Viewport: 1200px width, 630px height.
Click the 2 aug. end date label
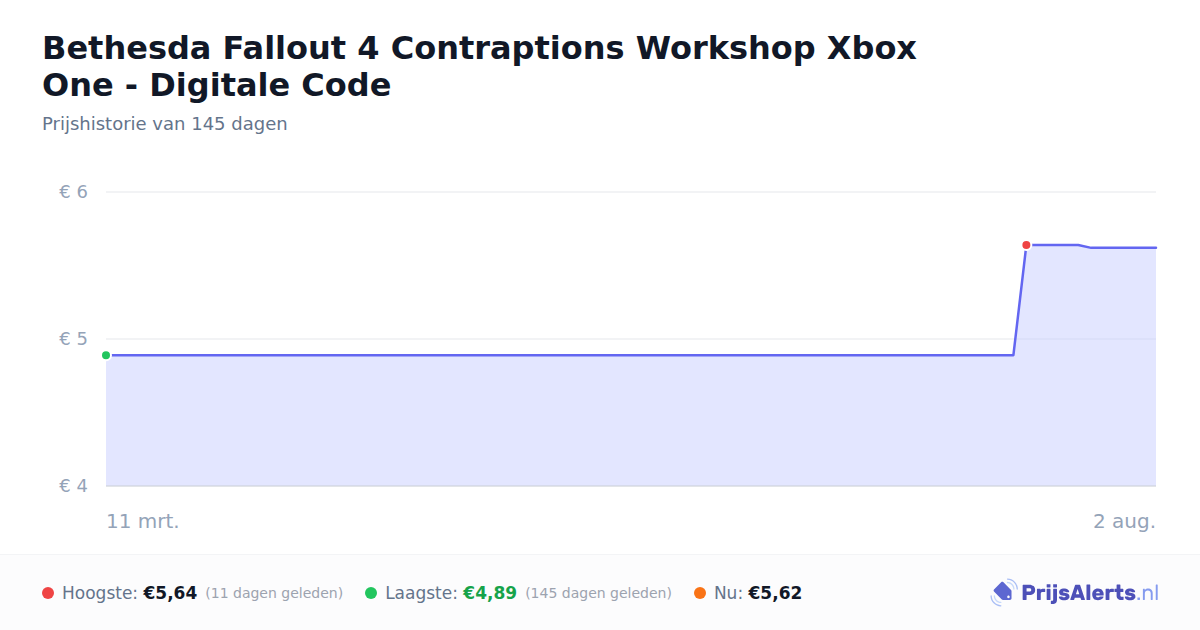pos(1125,521)
